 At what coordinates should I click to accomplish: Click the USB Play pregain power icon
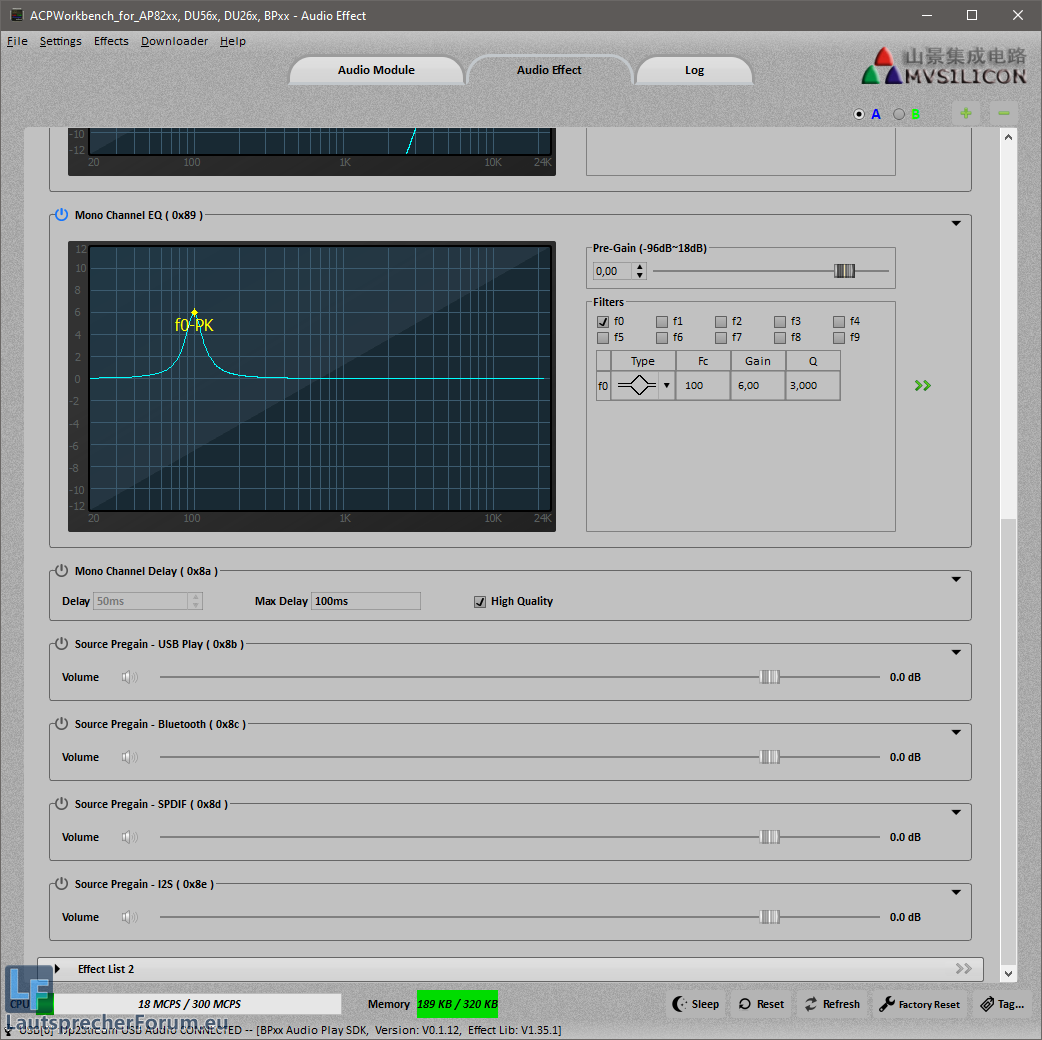[x=61, y=644]
